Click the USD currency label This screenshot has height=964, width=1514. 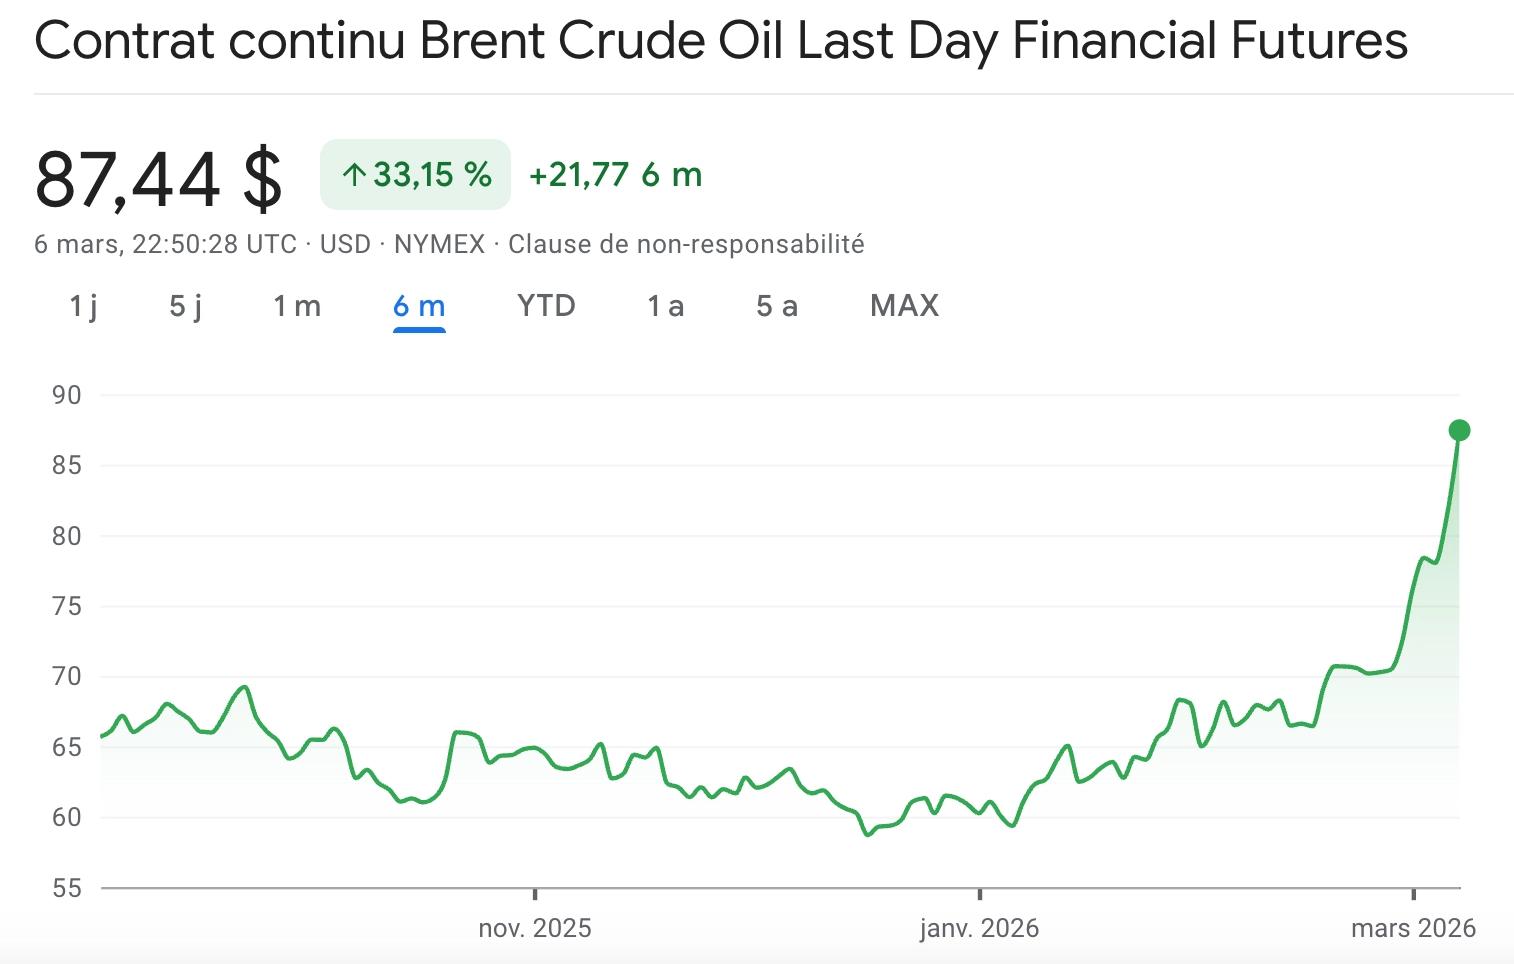point(346,243)
